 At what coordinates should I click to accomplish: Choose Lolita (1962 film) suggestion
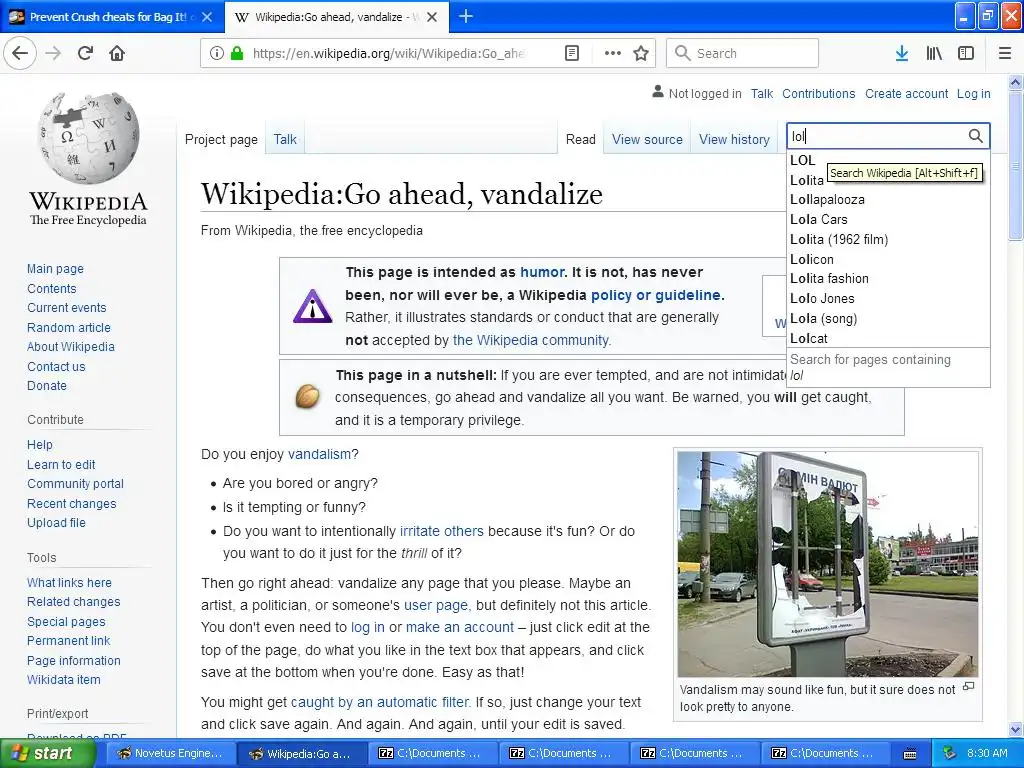888,239
